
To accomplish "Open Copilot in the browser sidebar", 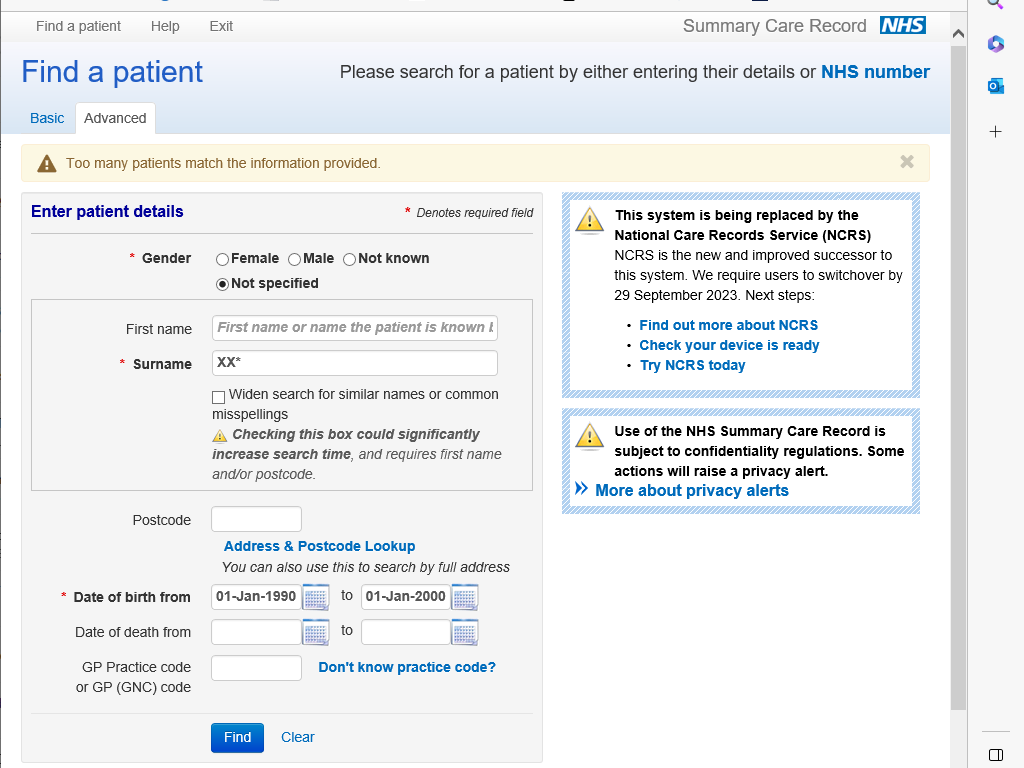I will pos(995,44).
